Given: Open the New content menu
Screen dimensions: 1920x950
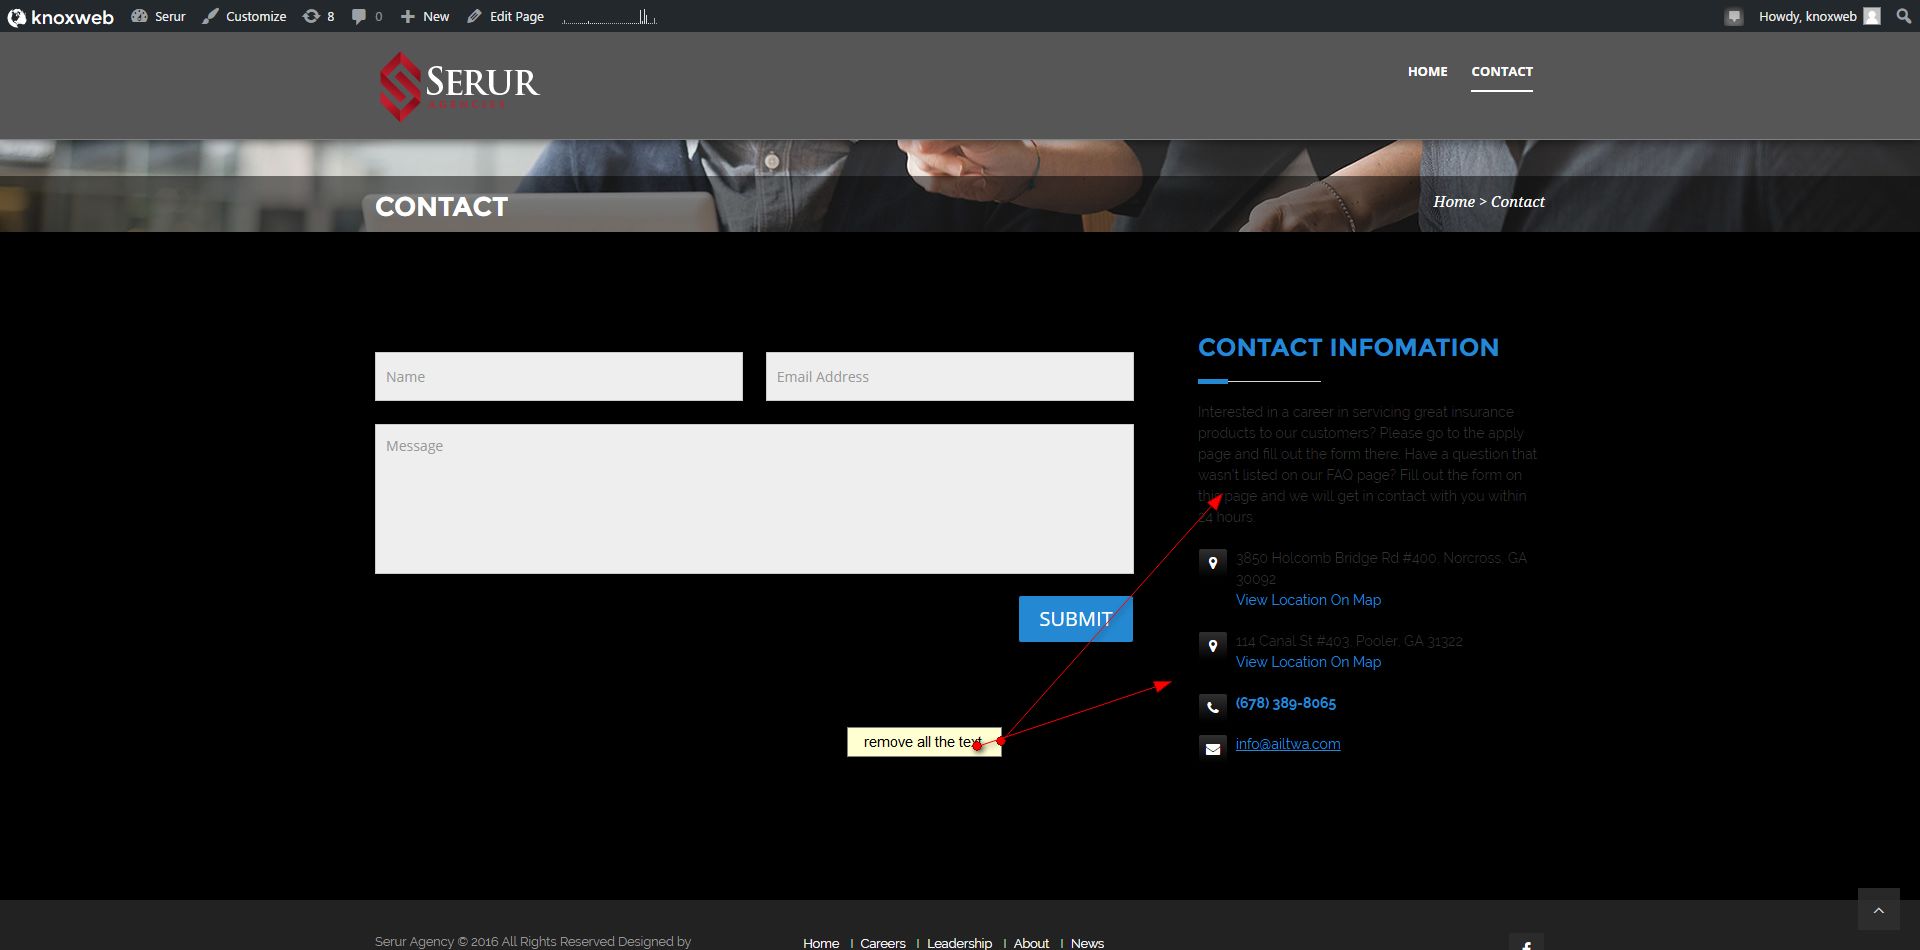Looking at the screenshot, I should (x=425, y=17).
